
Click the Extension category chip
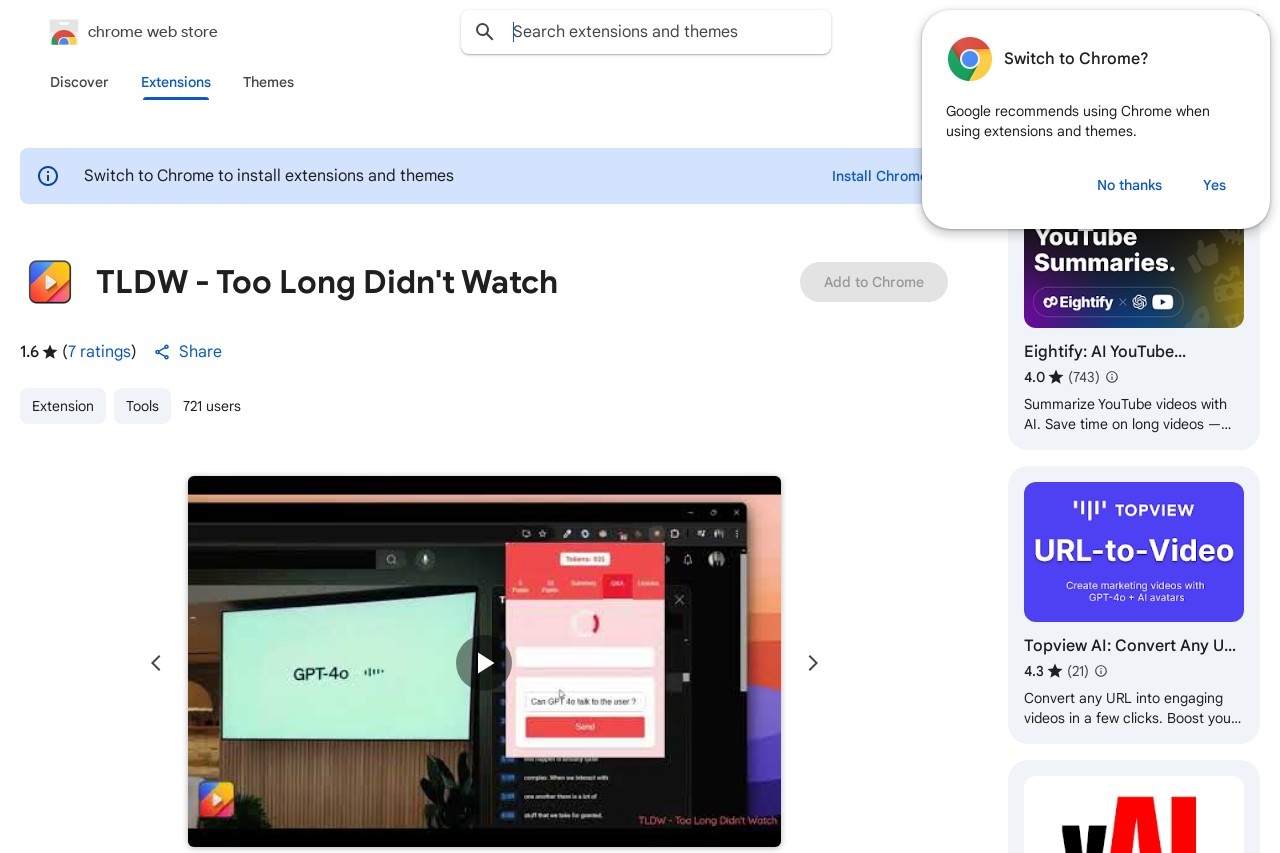coord(63,406)
